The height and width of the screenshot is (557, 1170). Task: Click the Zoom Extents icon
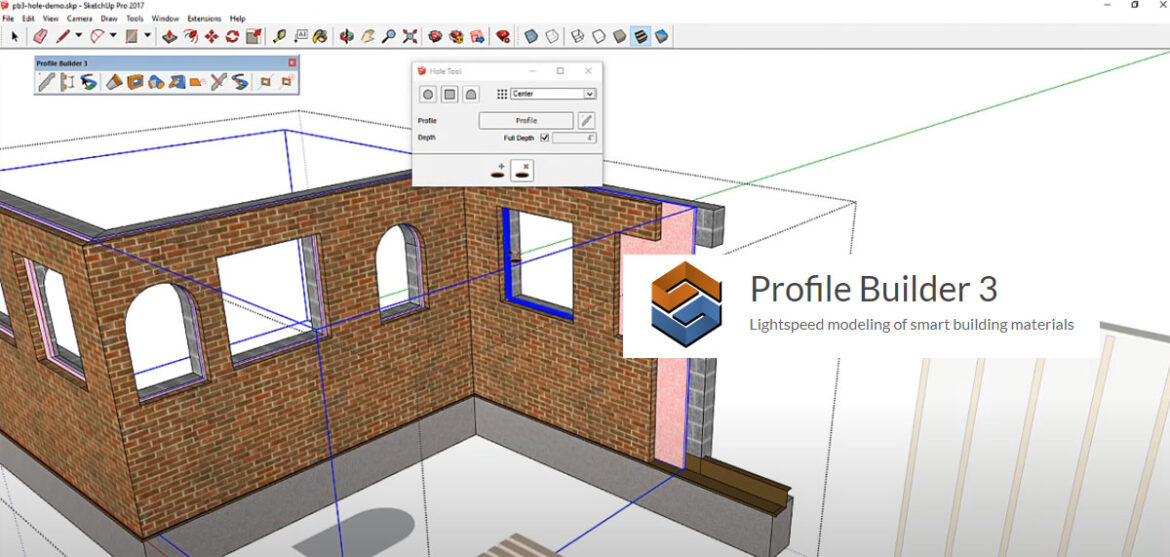pyautogui.click(x=410, y=36)
